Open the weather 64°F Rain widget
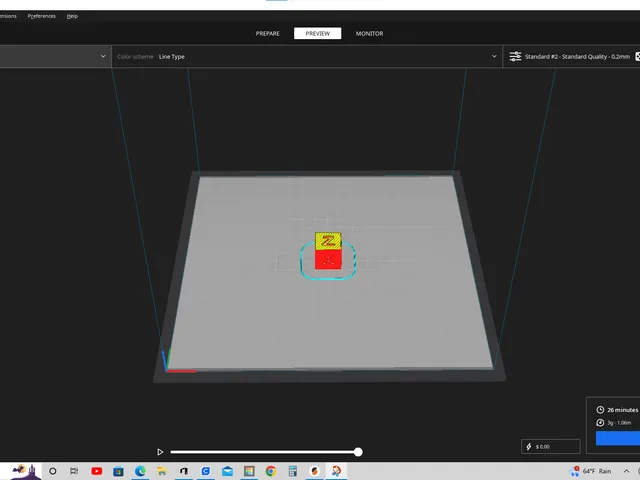 (x=591, y=471)
